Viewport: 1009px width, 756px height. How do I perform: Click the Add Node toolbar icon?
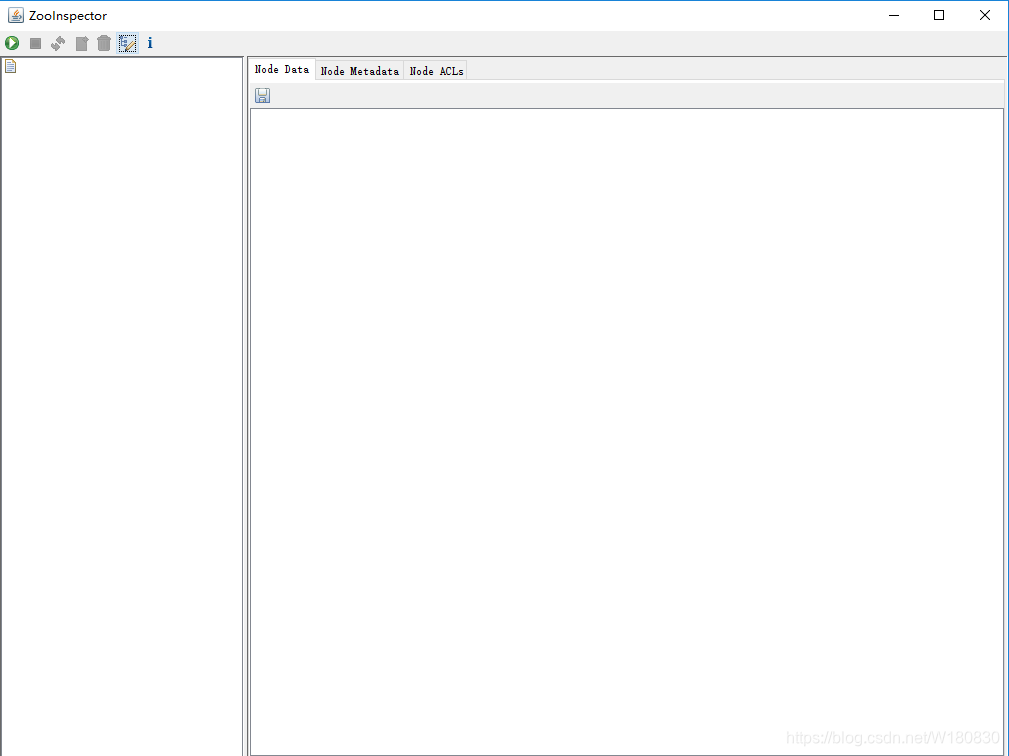pyautogui.click(x=82, y=43)
